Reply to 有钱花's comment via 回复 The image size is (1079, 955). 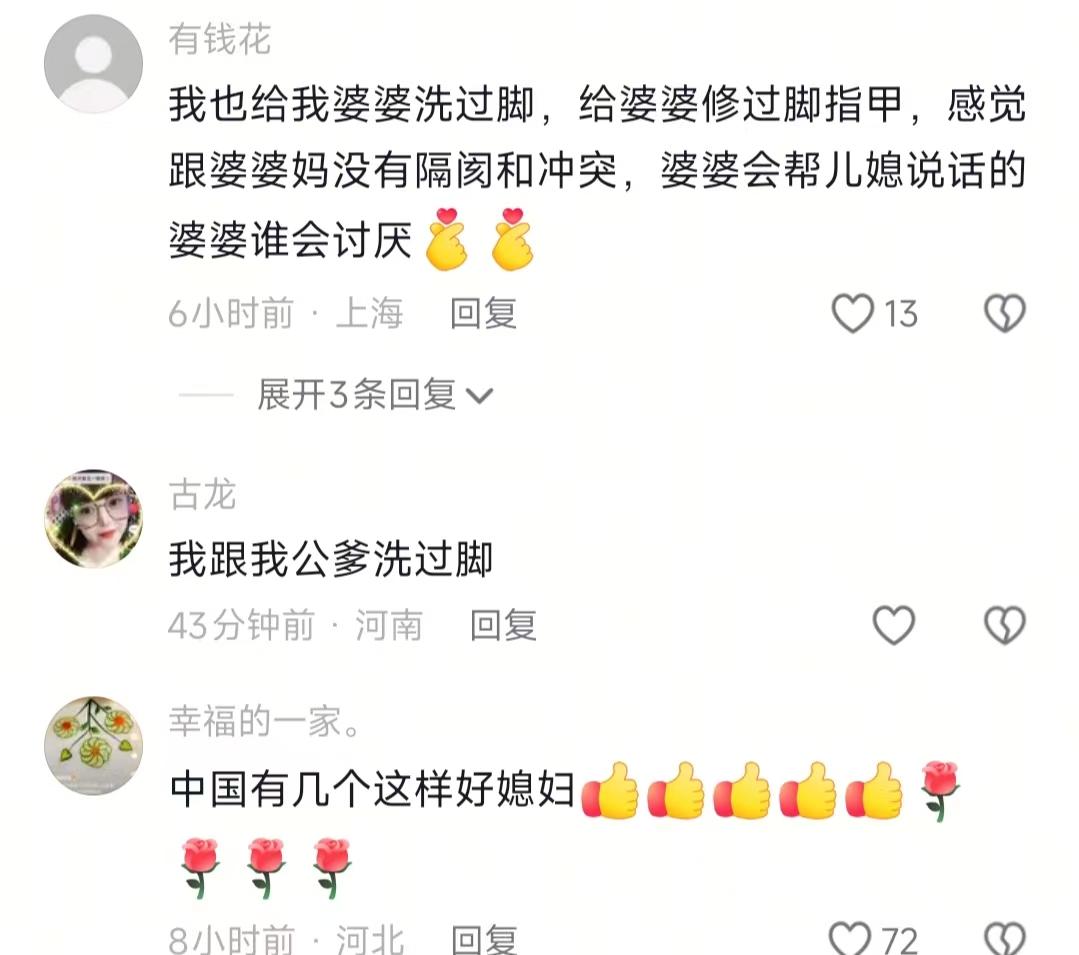pos(483,314)
